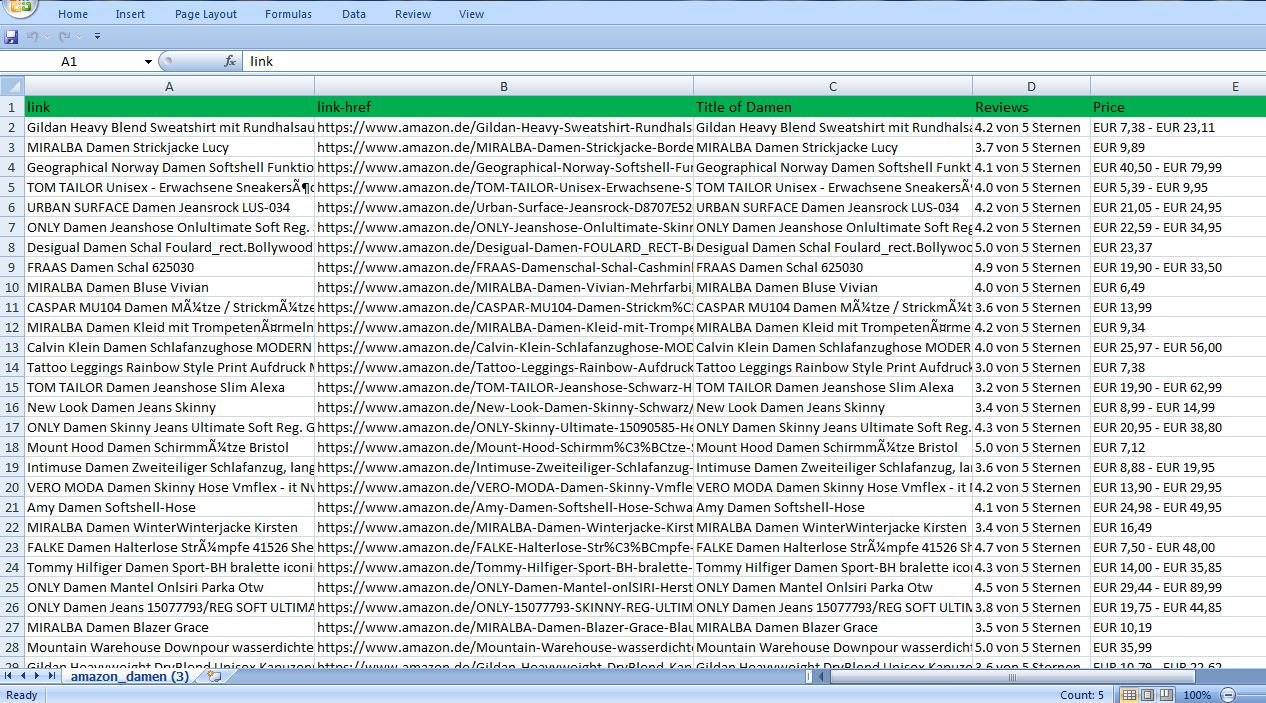Image resolution: width=1266 pixels, height=703 pixels.
Task: Click 'MIRALBA Damen Bluse Vivian' in column A
Action: [169, 287]
